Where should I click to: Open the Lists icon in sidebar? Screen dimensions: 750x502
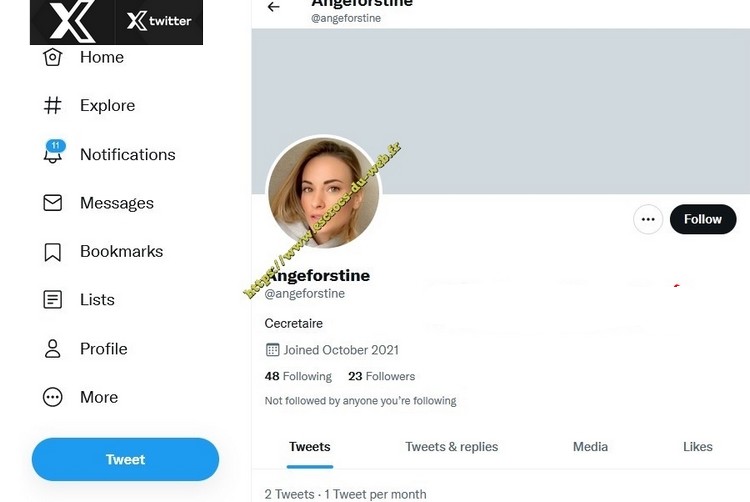[x=53, y=300]
